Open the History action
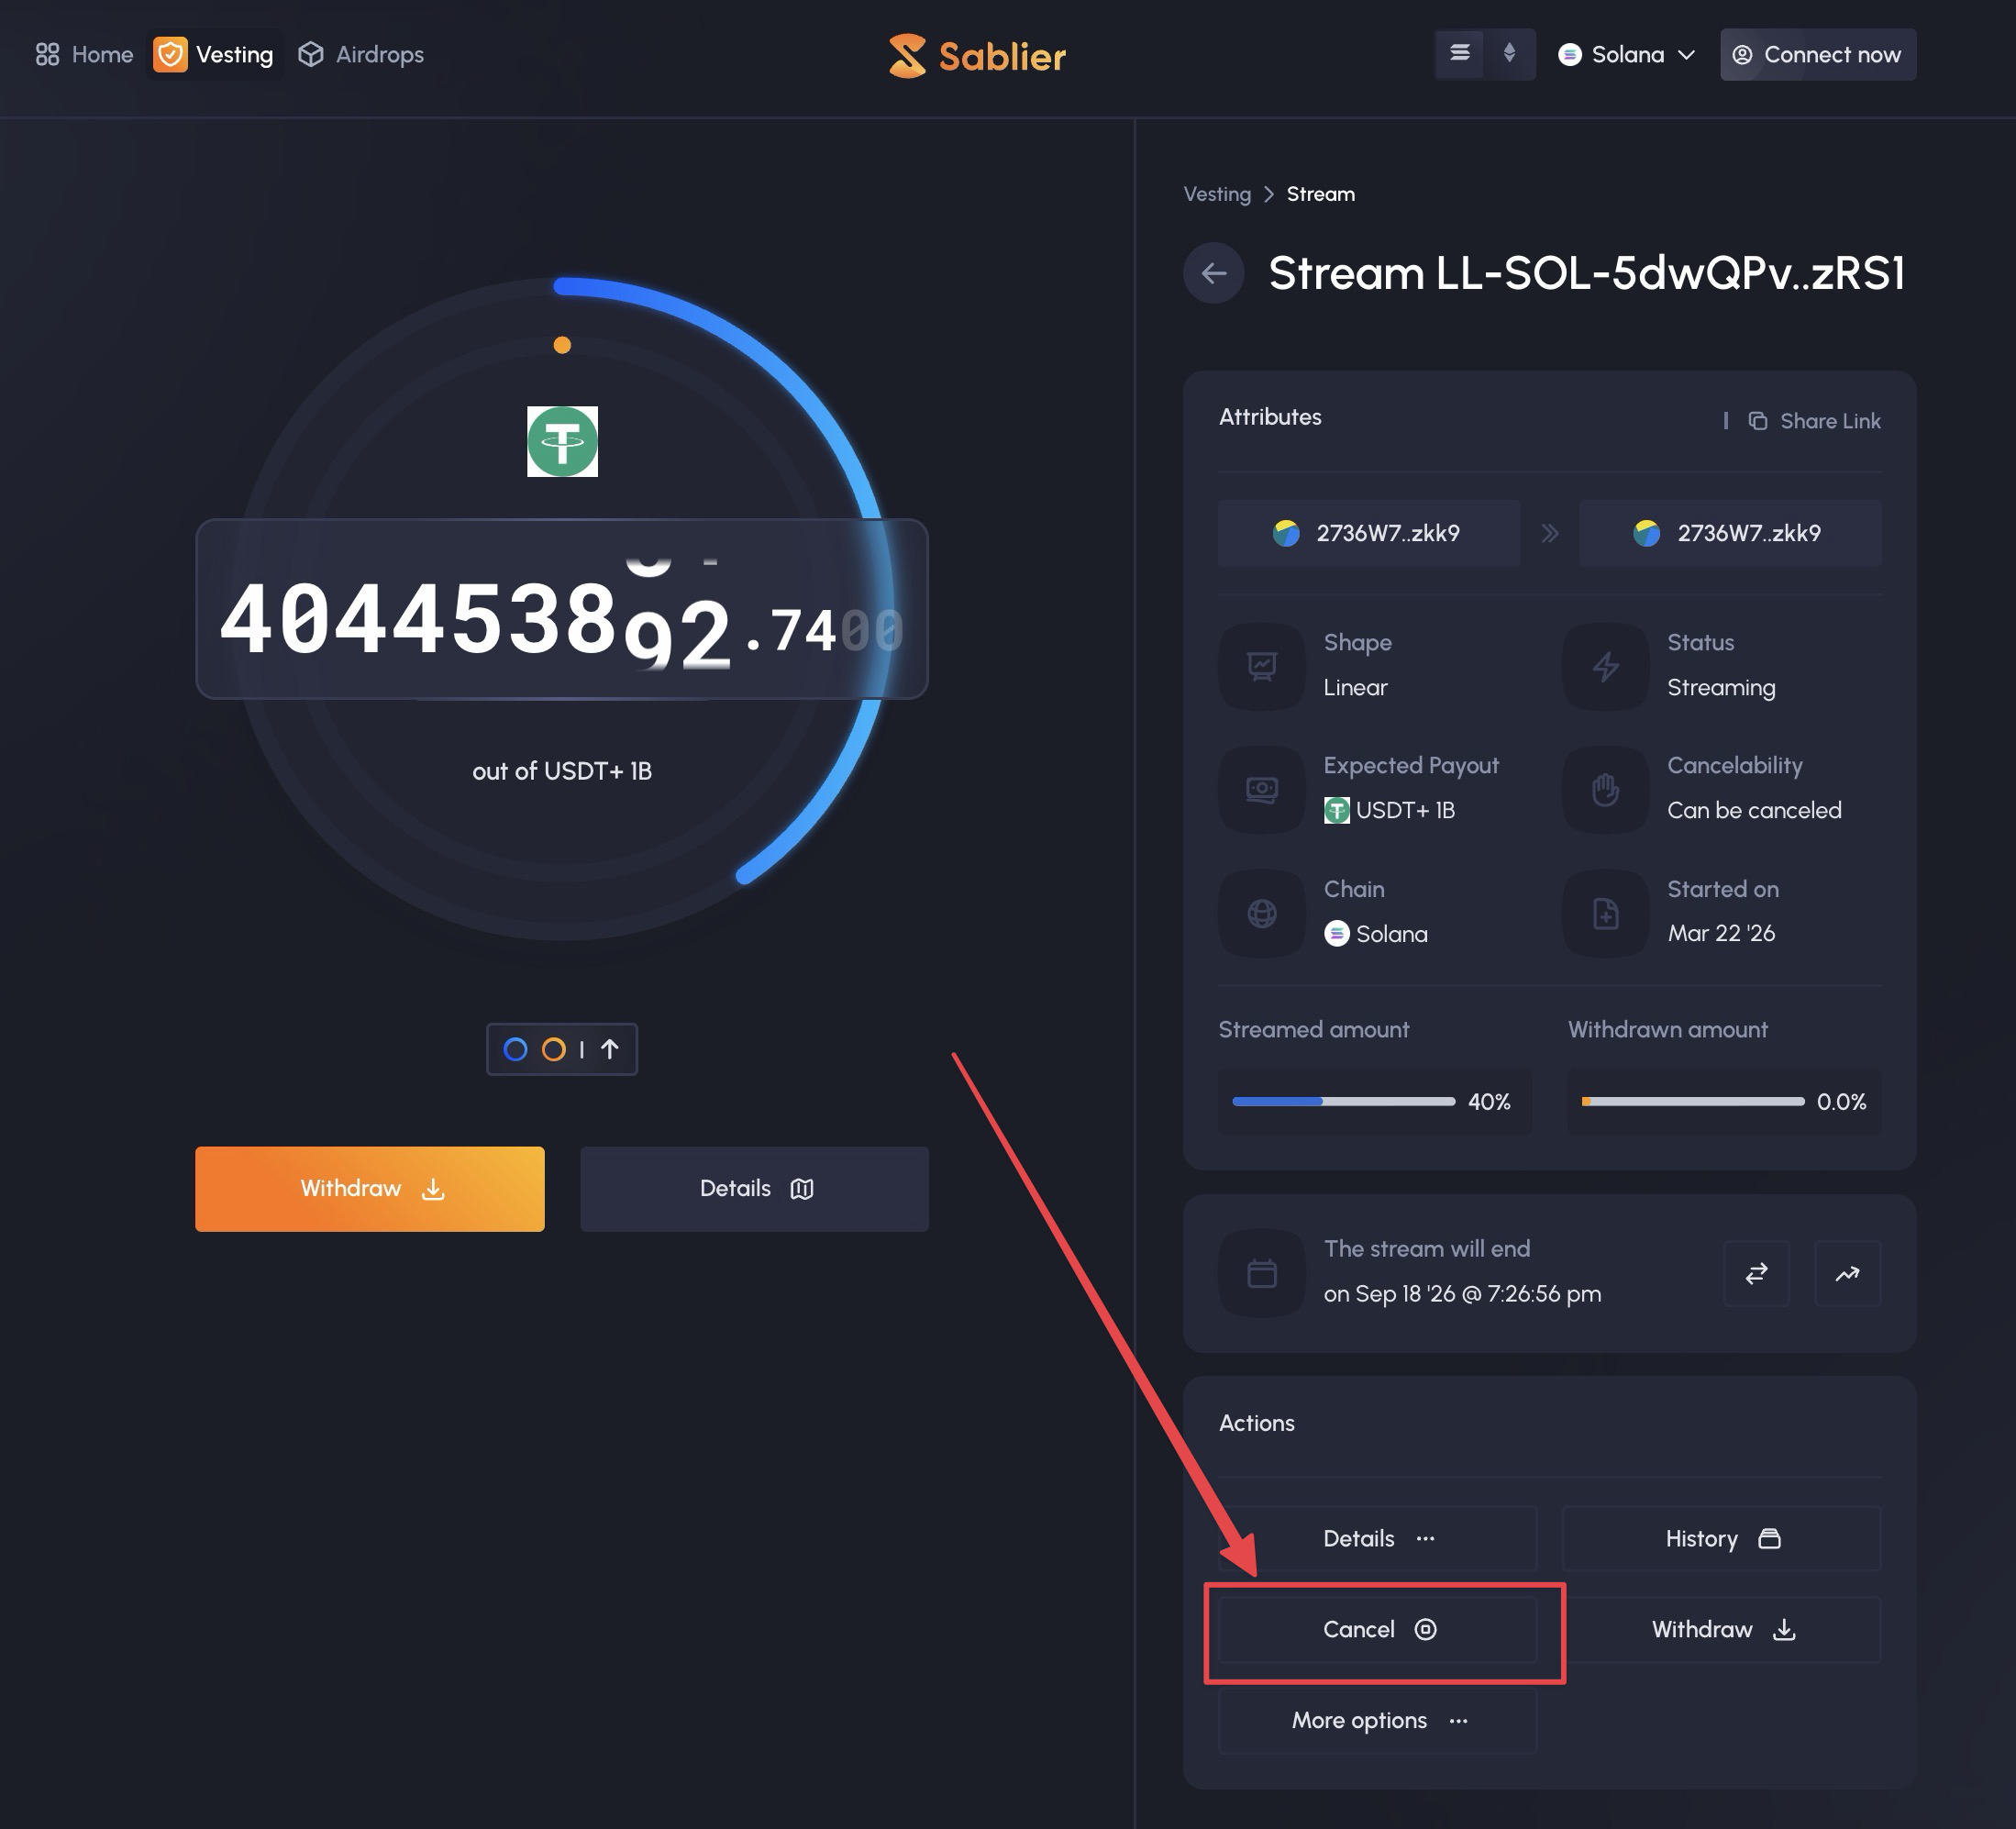Viewport: 2016px width, 1829px height. (1721, 1538)
